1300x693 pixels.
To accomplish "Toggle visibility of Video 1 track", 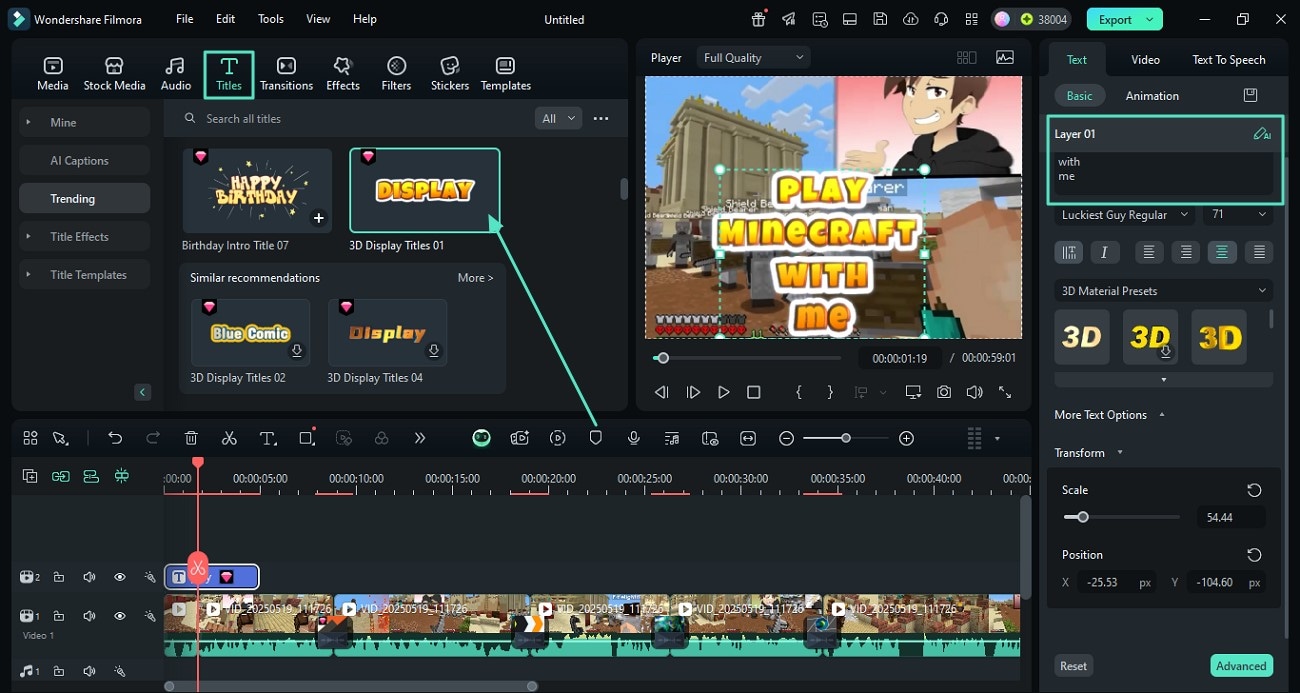I will click(x=119, y=616).
